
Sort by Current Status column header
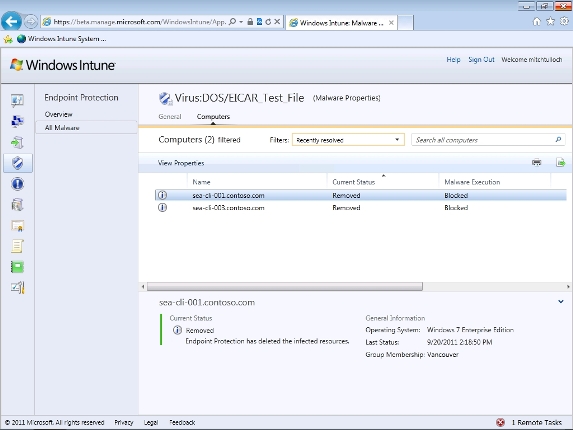[x=383, y=182]
